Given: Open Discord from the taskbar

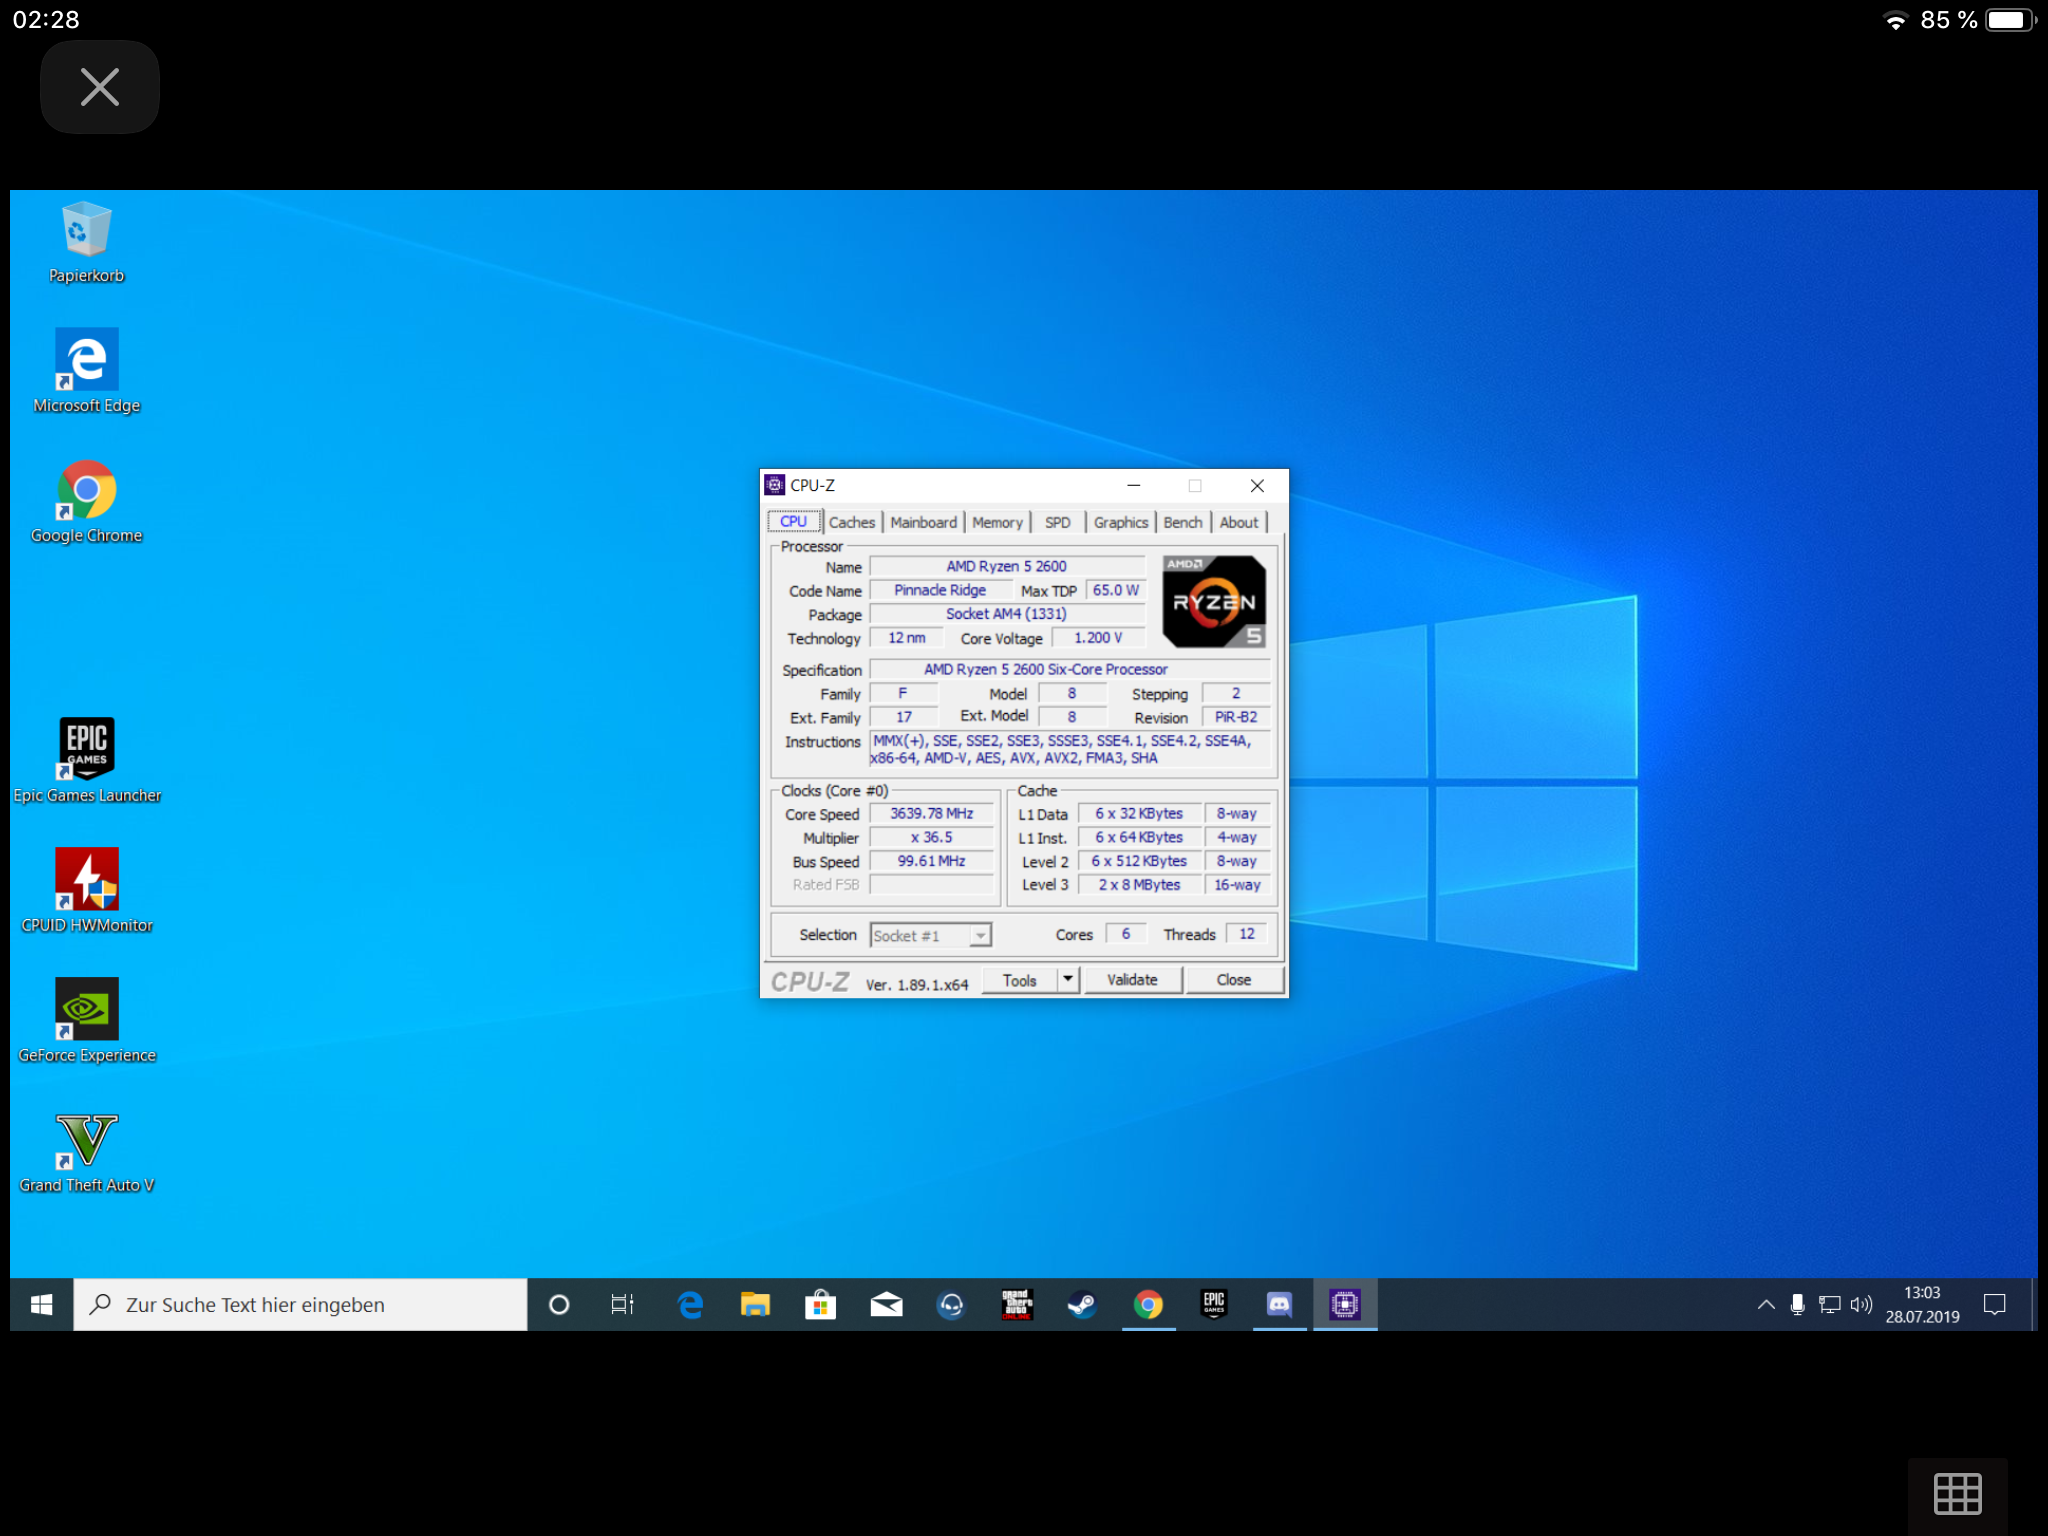Looking at the screenshot, I should pos(1279,1304).
